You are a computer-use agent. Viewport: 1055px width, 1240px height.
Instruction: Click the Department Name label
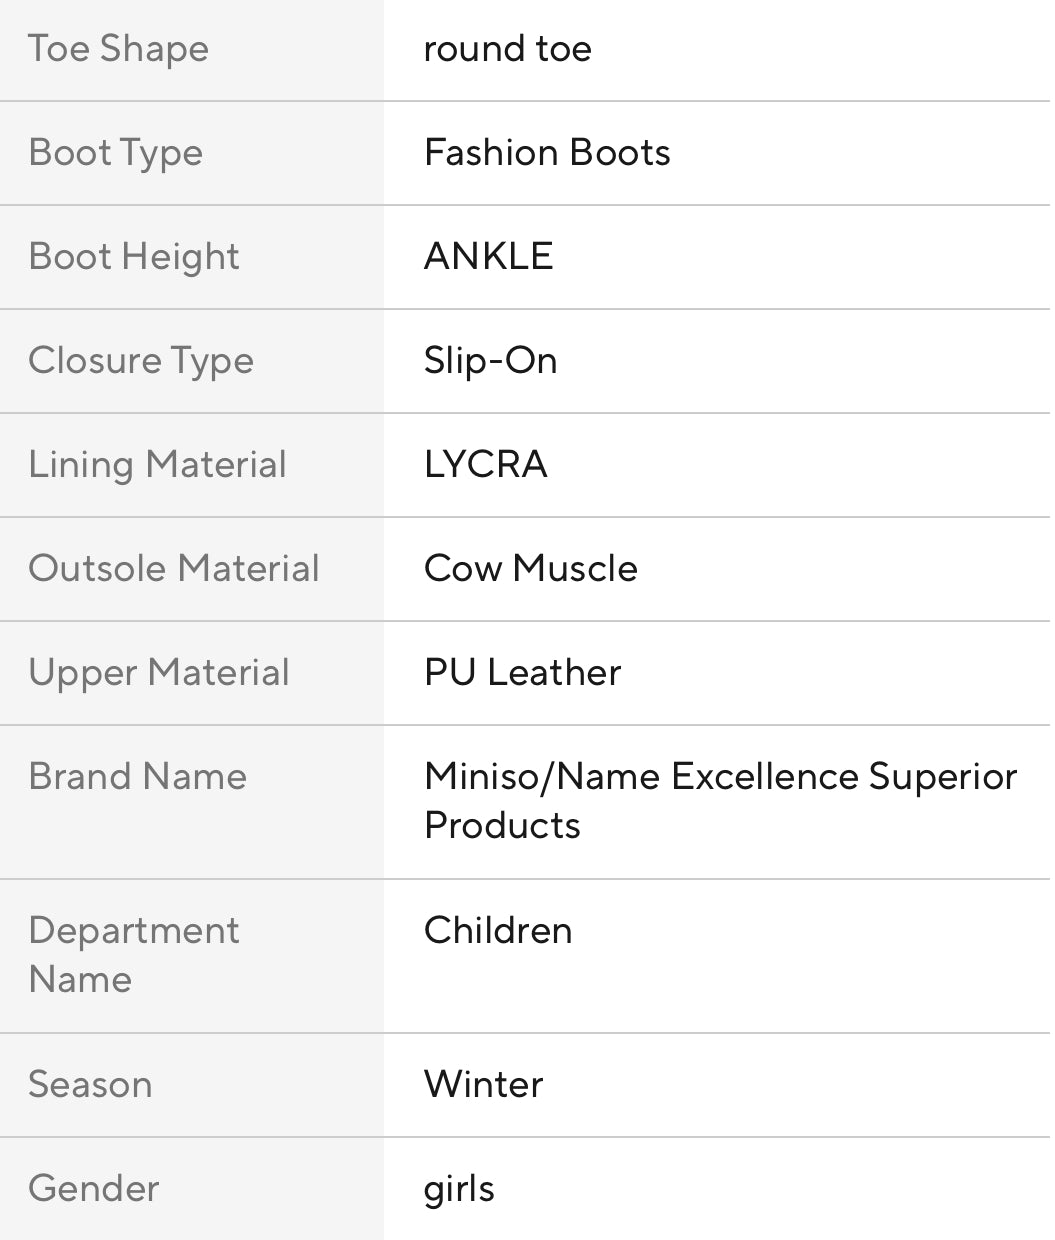click(x=133, y=955)
